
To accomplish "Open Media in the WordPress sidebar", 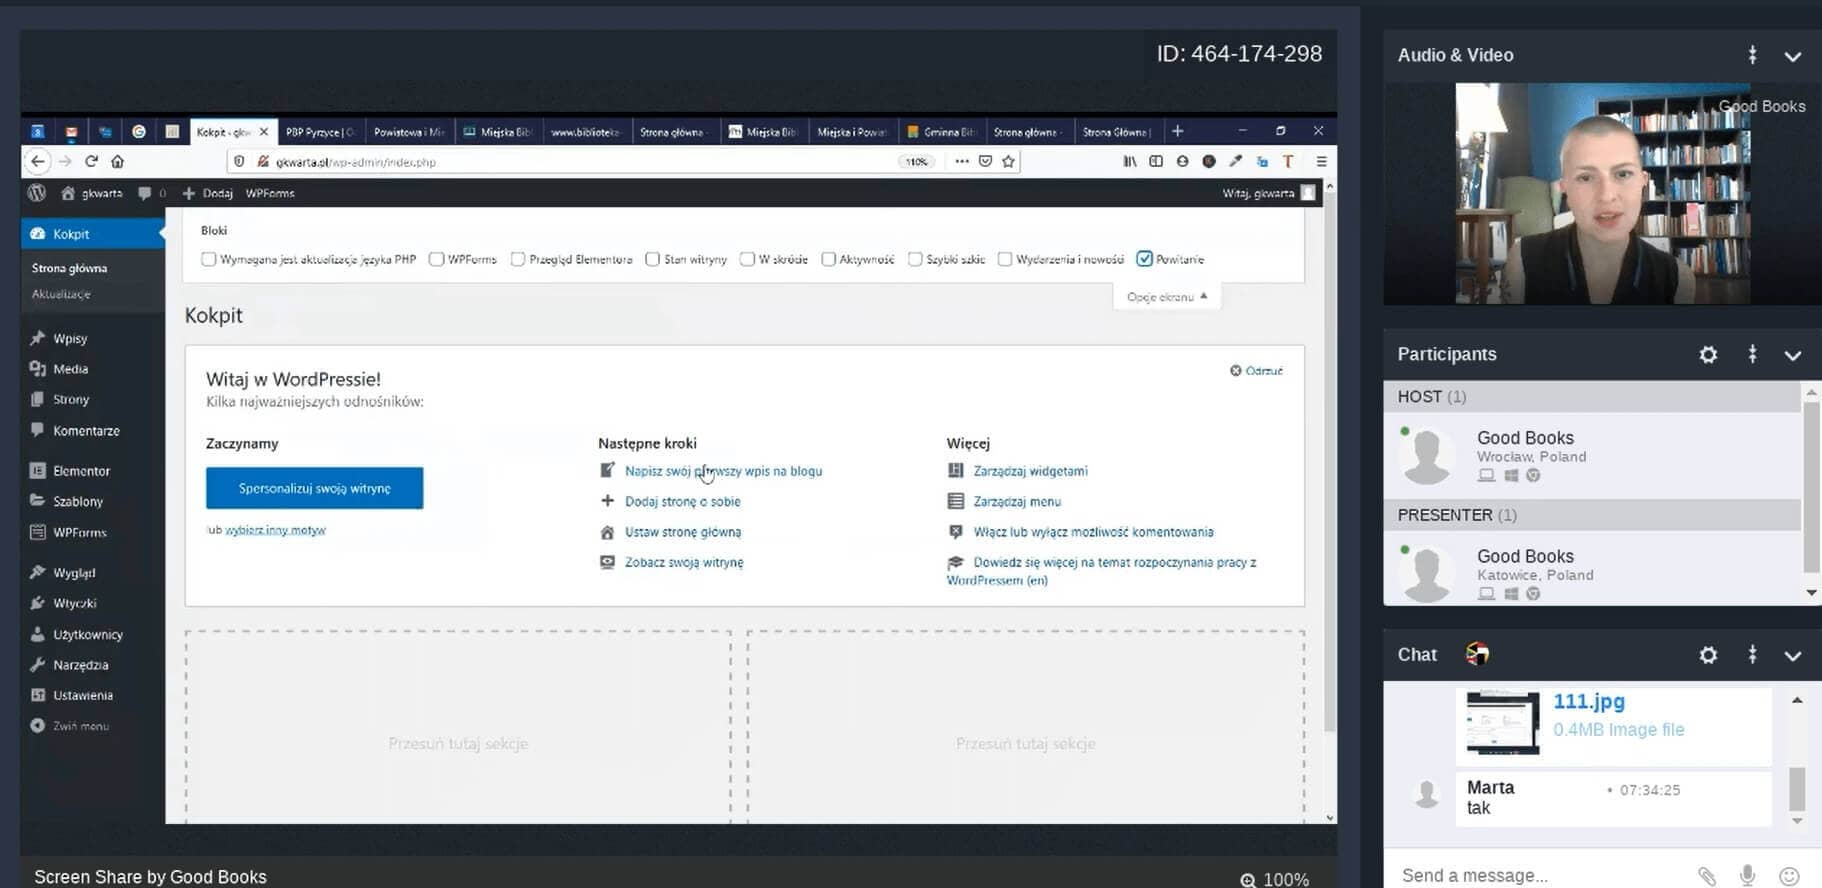I will 70,368.
